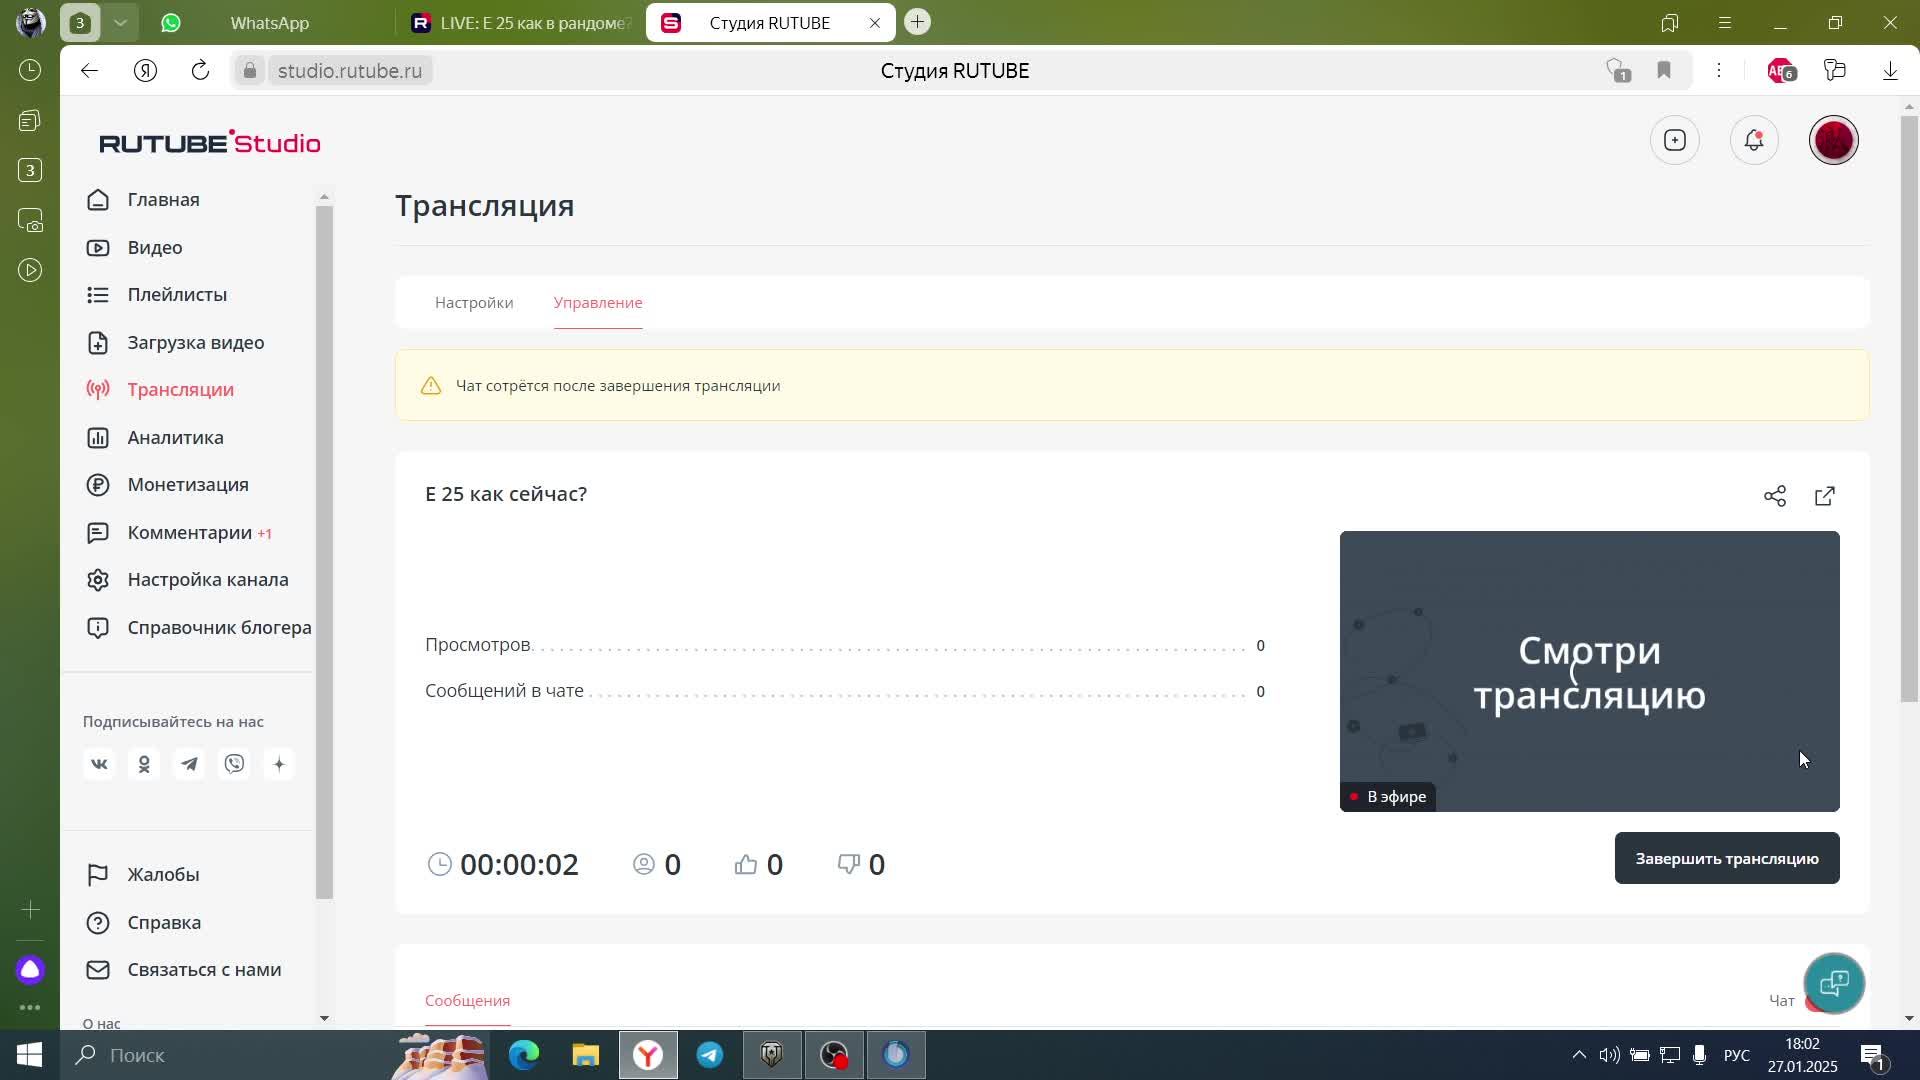
Task: Open Yandex home button in toolbar
Action: (x=145, y=70)
